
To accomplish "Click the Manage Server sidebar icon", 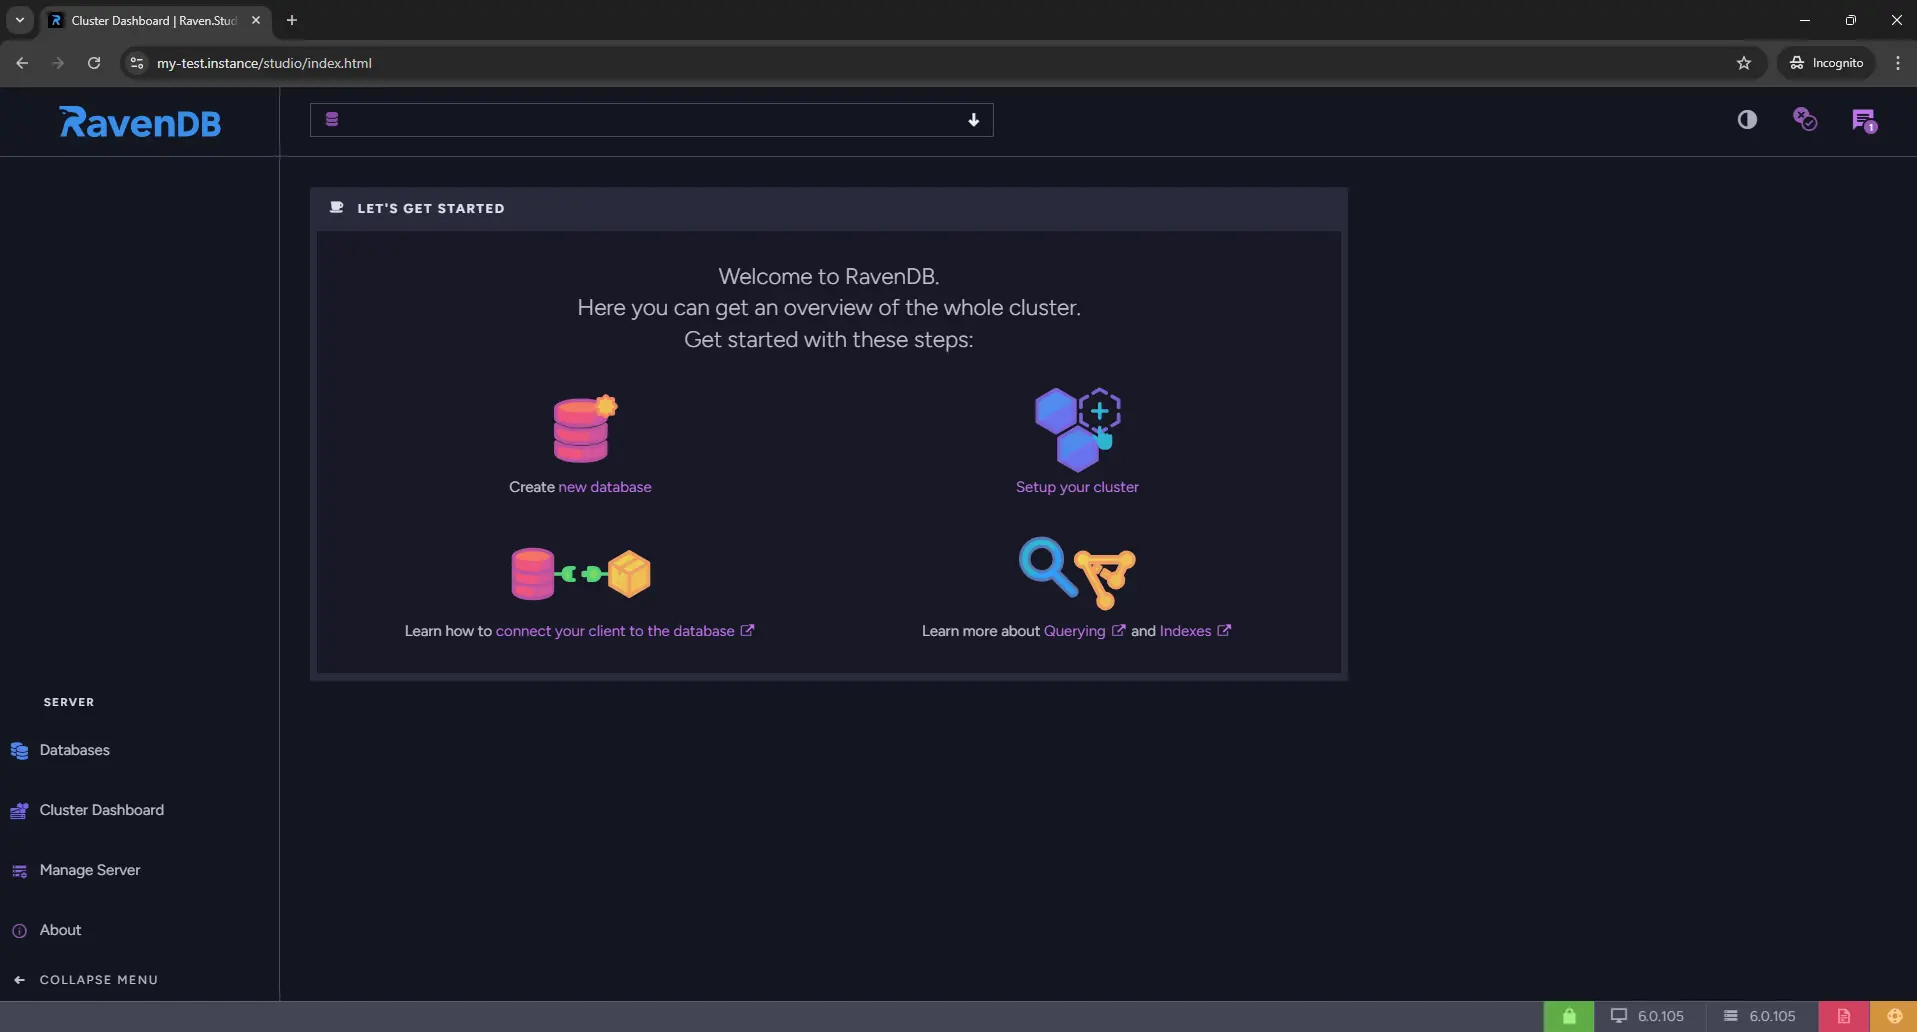I will (19, 871).
